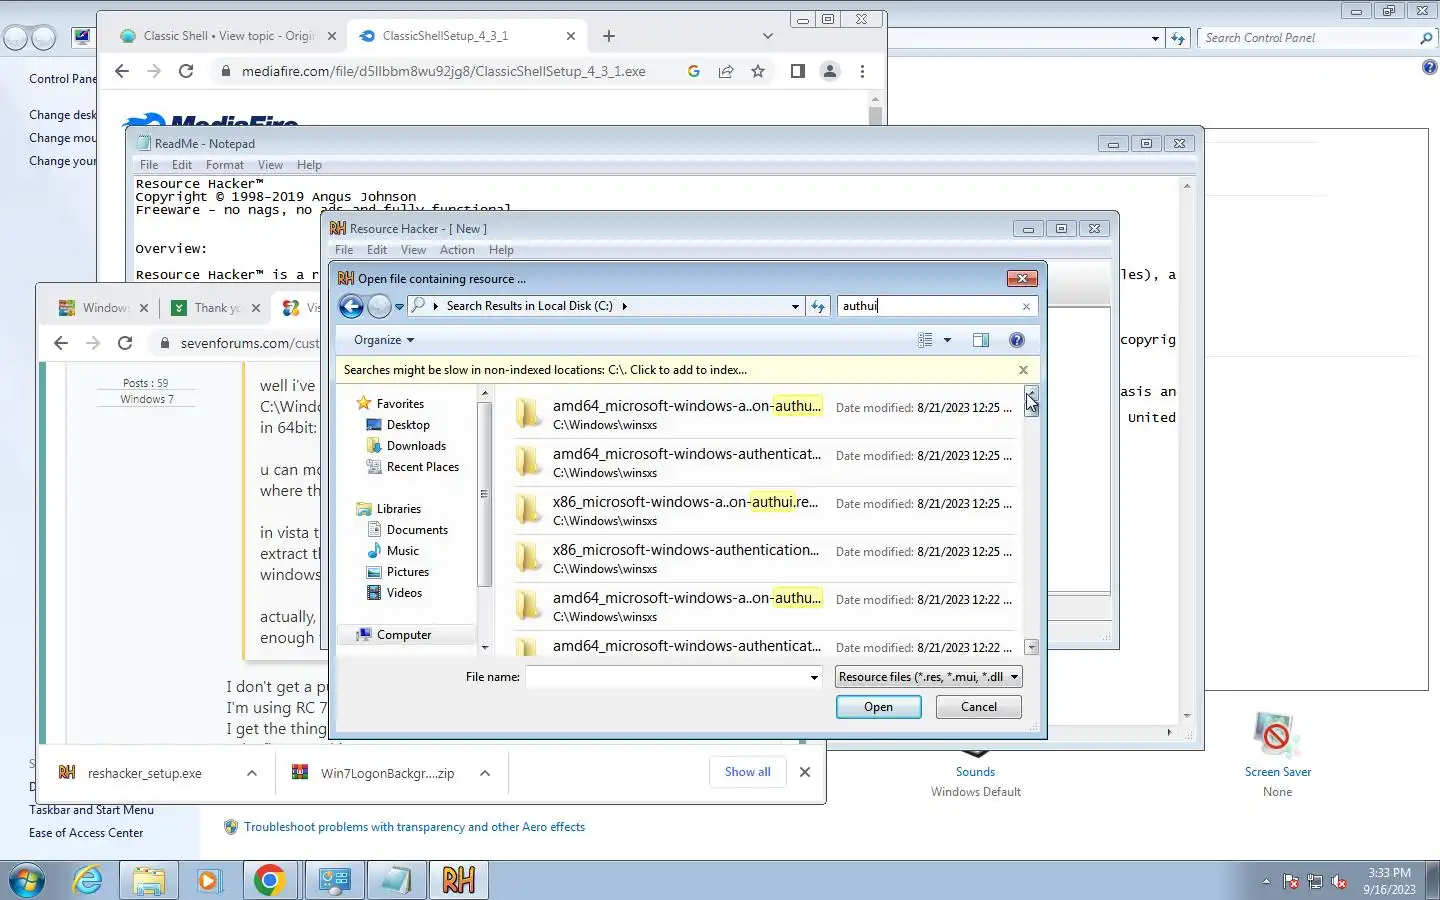Open Windows Start menu
Image resolution: width=1440 pixels, height=900 pixels.
pyautogui.click(x=27, y=881)
